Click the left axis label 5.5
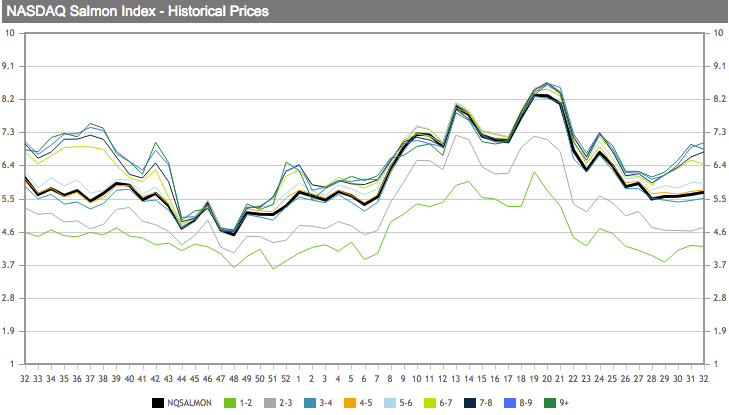 8,199
